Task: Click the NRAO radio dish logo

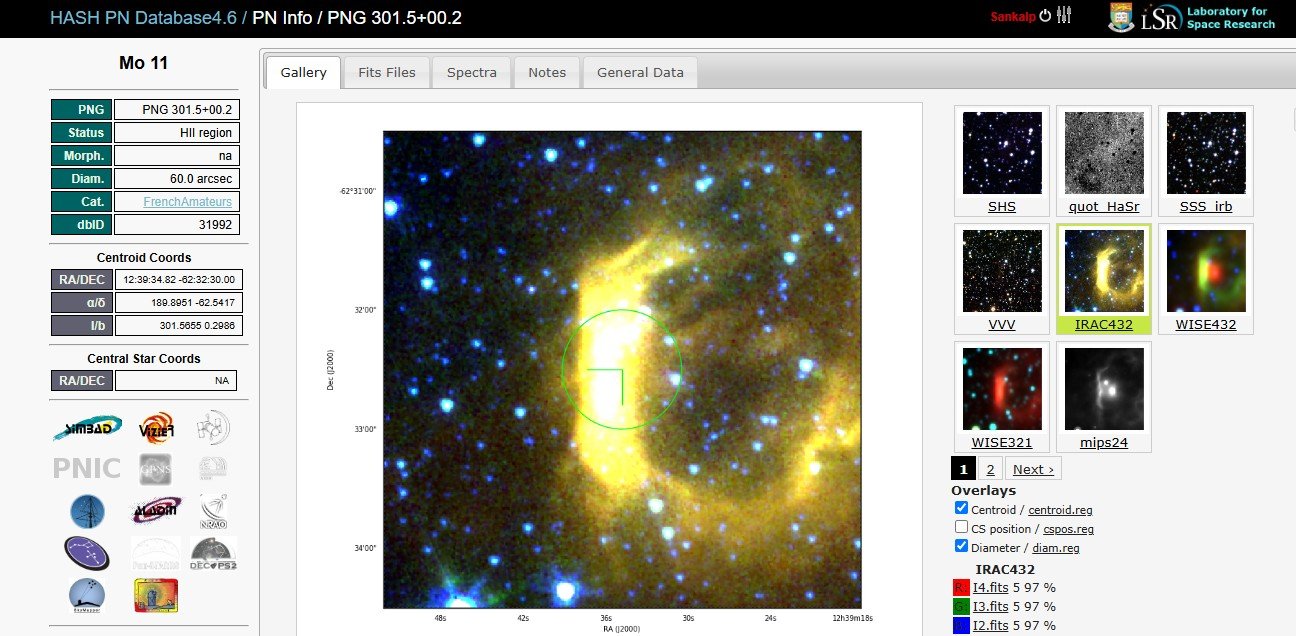Action: (213, 509)
